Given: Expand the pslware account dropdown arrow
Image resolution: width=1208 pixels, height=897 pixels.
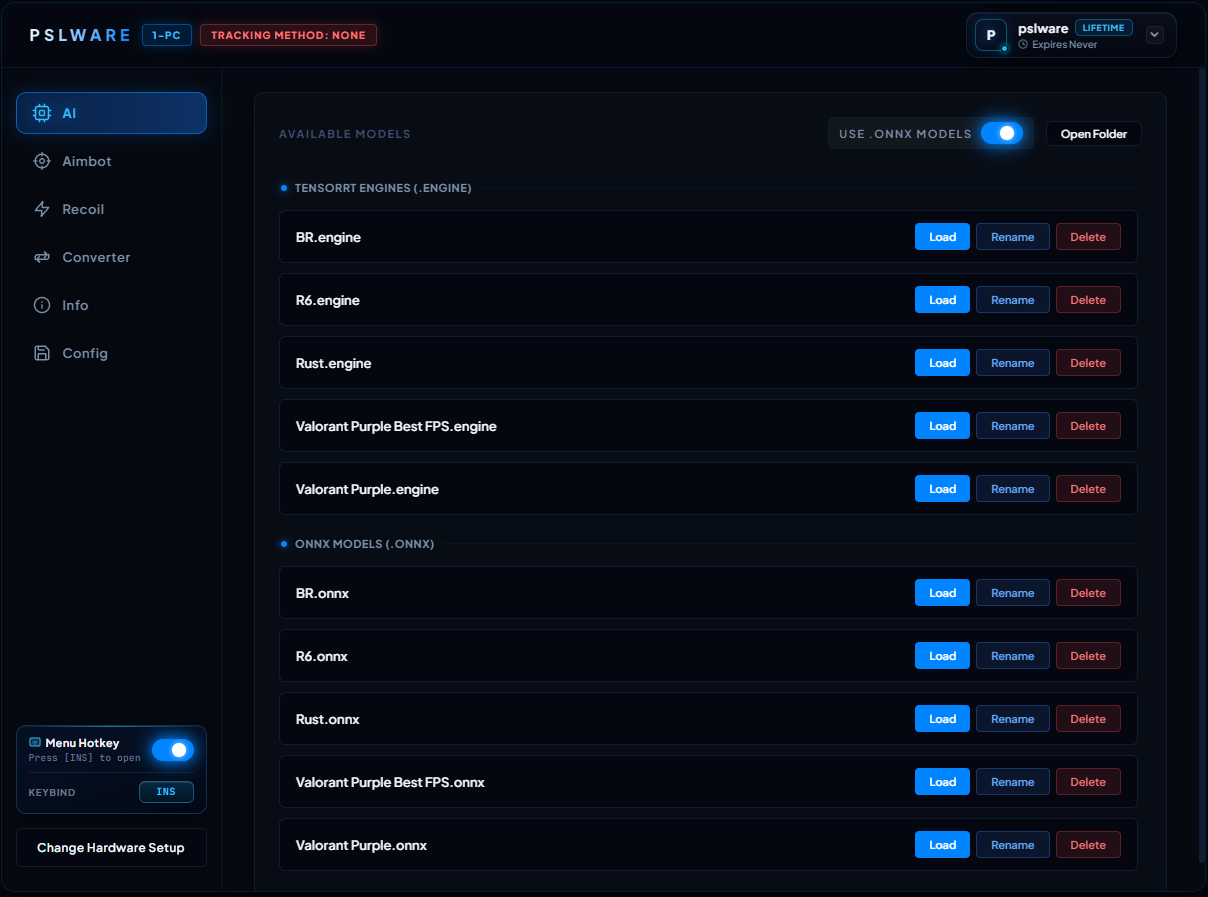Looking at the screenshot, I should [1154, 35].
